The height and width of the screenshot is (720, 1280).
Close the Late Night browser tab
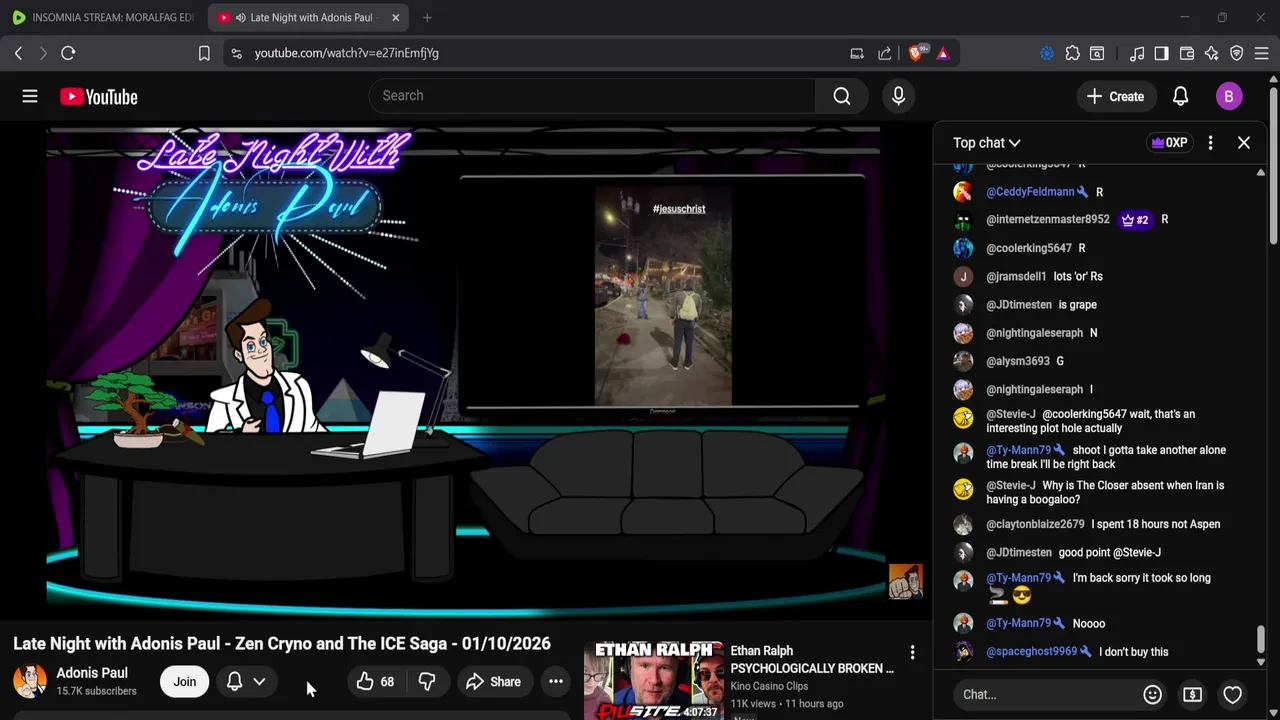pyautogui.click(x=396, y=18)
